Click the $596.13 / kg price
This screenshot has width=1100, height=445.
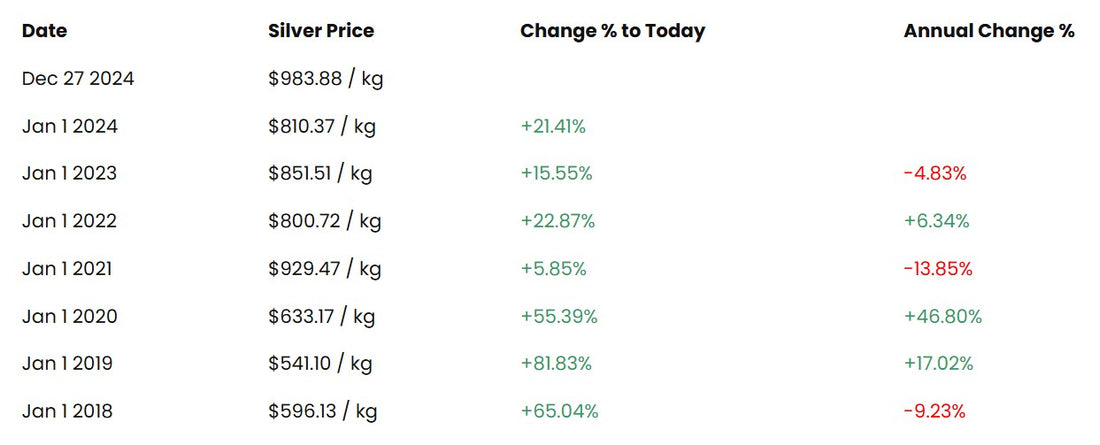pos(322,411)
